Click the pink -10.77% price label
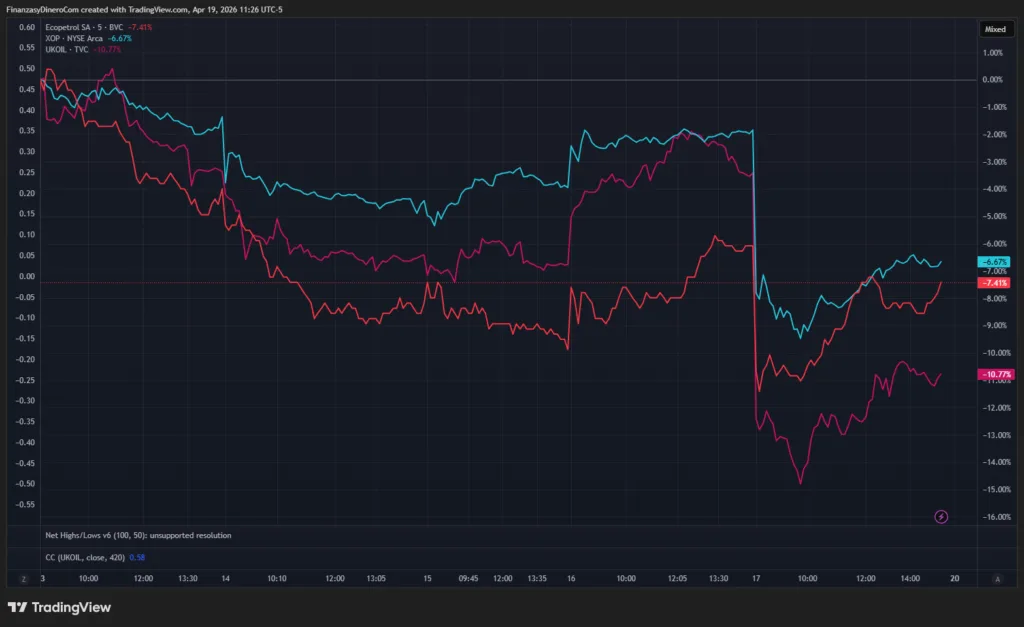1024x627 pixels. pos(996,375)
